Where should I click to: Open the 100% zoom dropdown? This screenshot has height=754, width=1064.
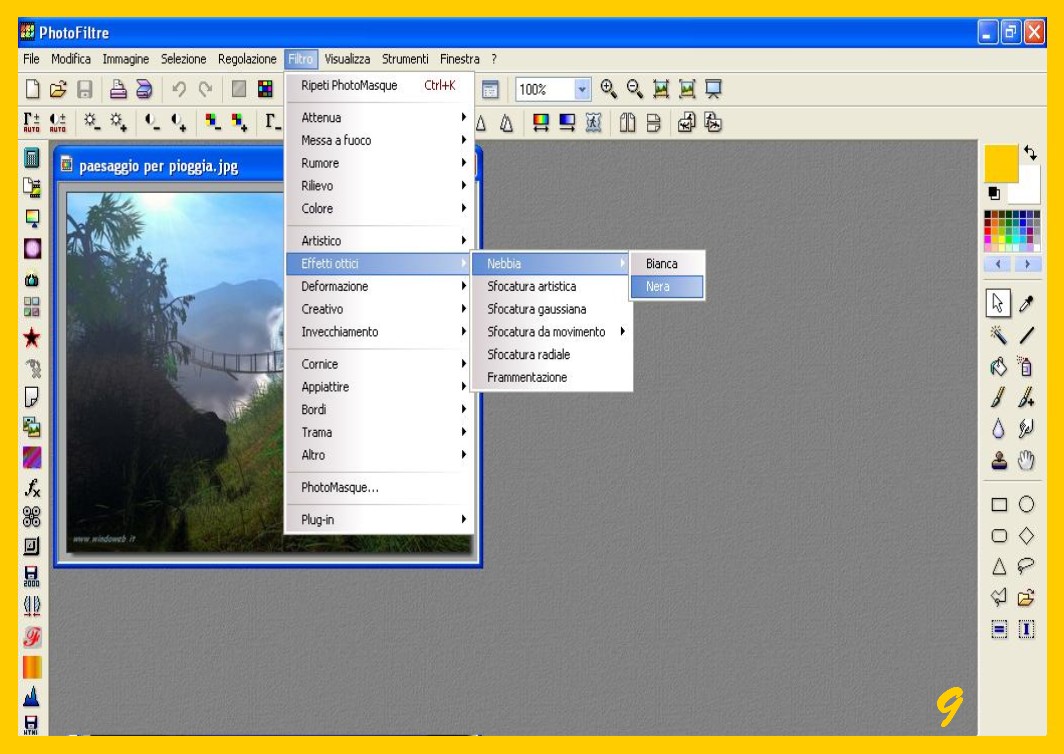click(583, 89)
